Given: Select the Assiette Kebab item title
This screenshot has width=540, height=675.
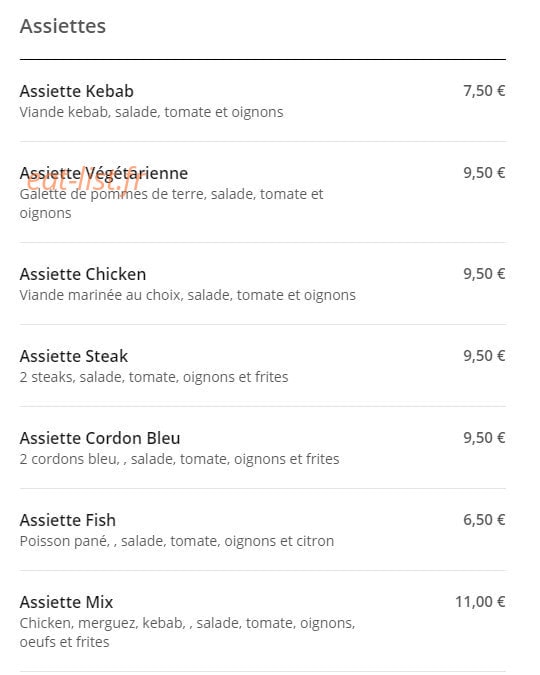Looking at the screenshot, I should click(77, 91).
